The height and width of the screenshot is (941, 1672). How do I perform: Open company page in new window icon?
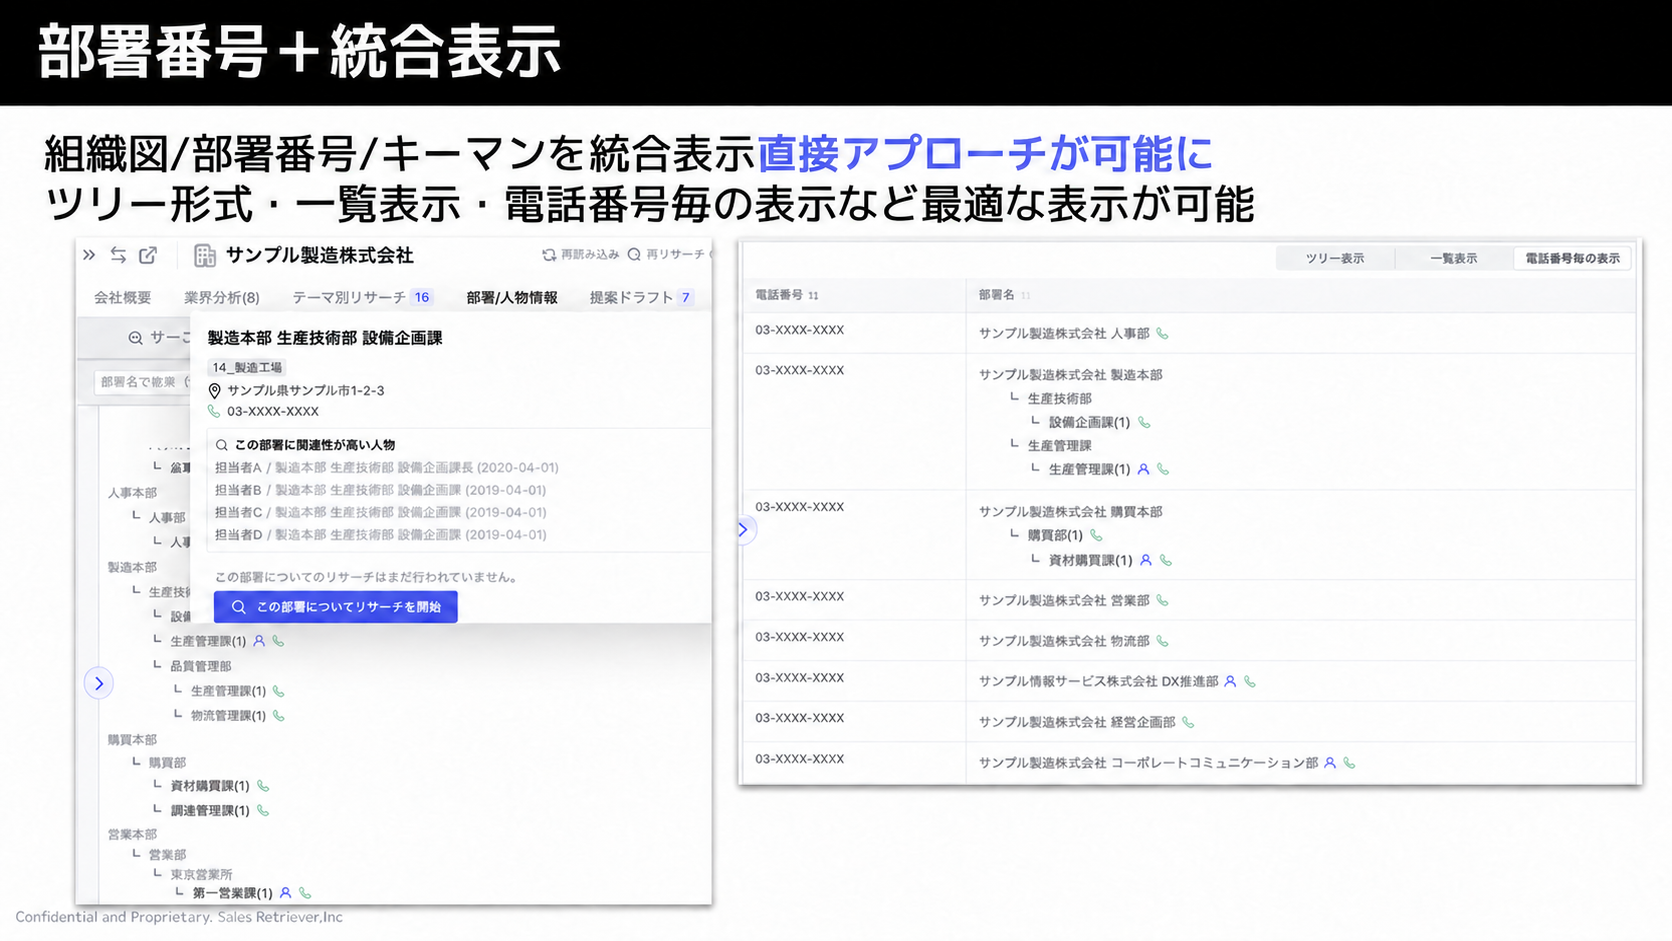tap(148, 255)
